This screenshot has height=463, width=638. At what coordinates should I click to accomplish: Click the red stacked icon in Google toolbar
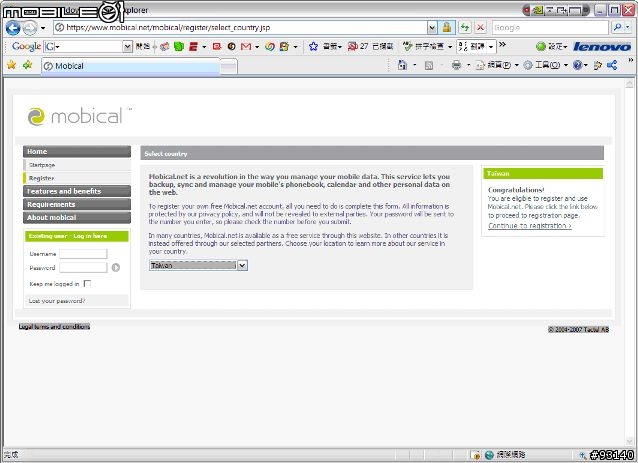tap(193, 47)
